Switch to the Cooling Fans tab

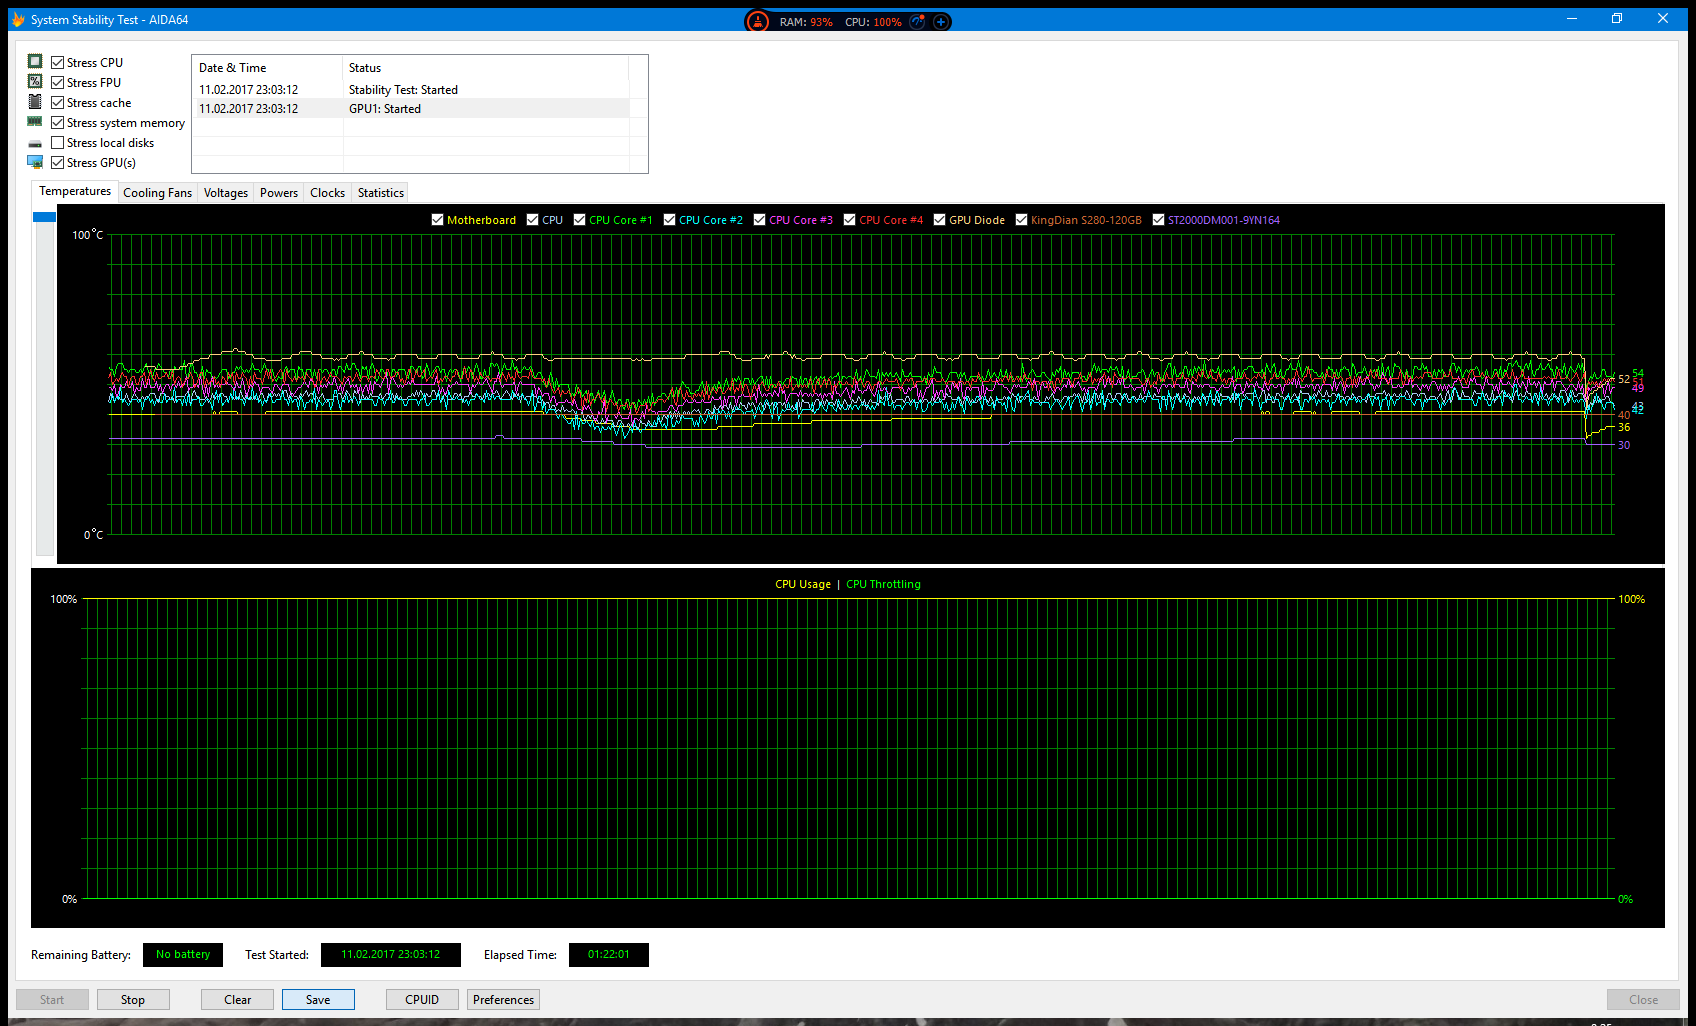(157, 193)
